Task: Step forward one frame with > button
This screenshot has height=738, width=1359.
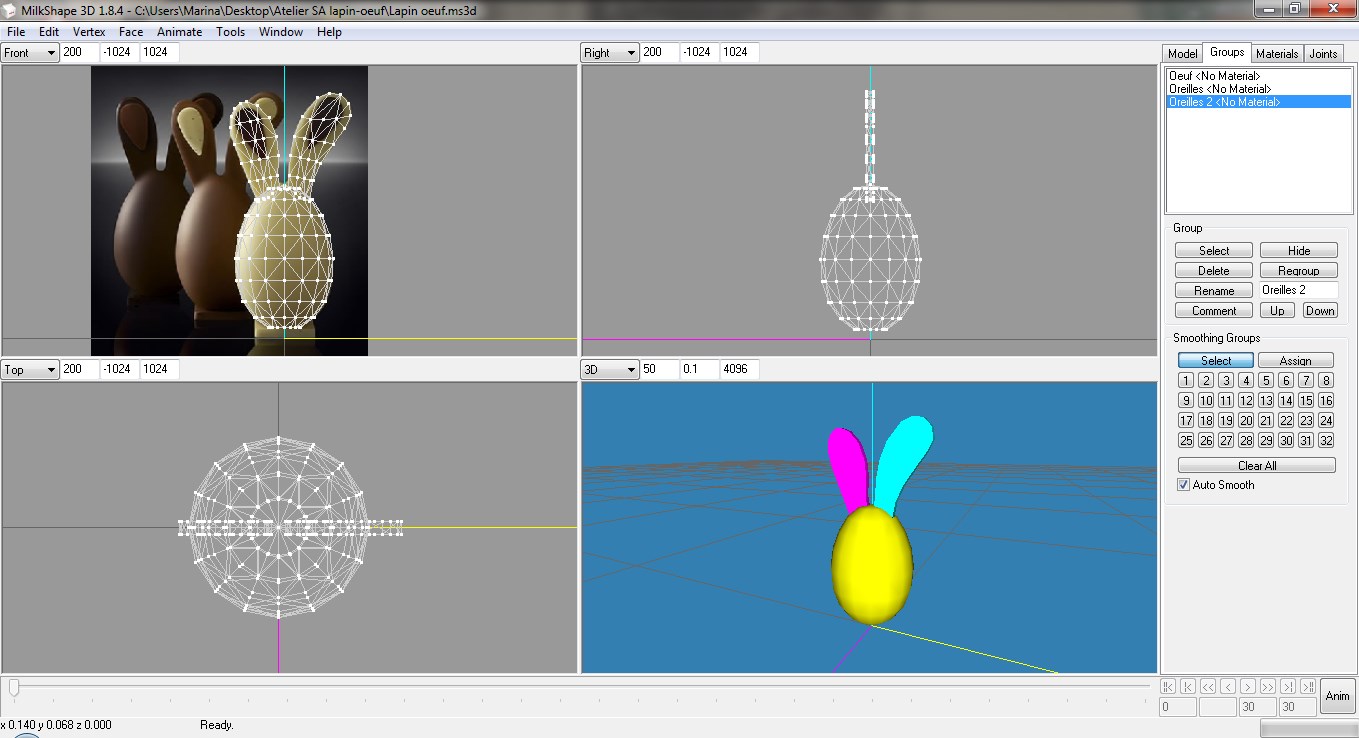Action: tap(1248, 686)
